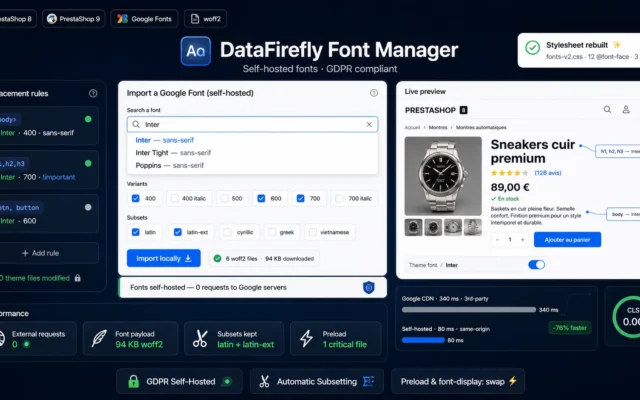Click the star rating under Sneakers cuir premium
Image resolution: width=640 pixels, height=400 pixels.
point(510,173)
